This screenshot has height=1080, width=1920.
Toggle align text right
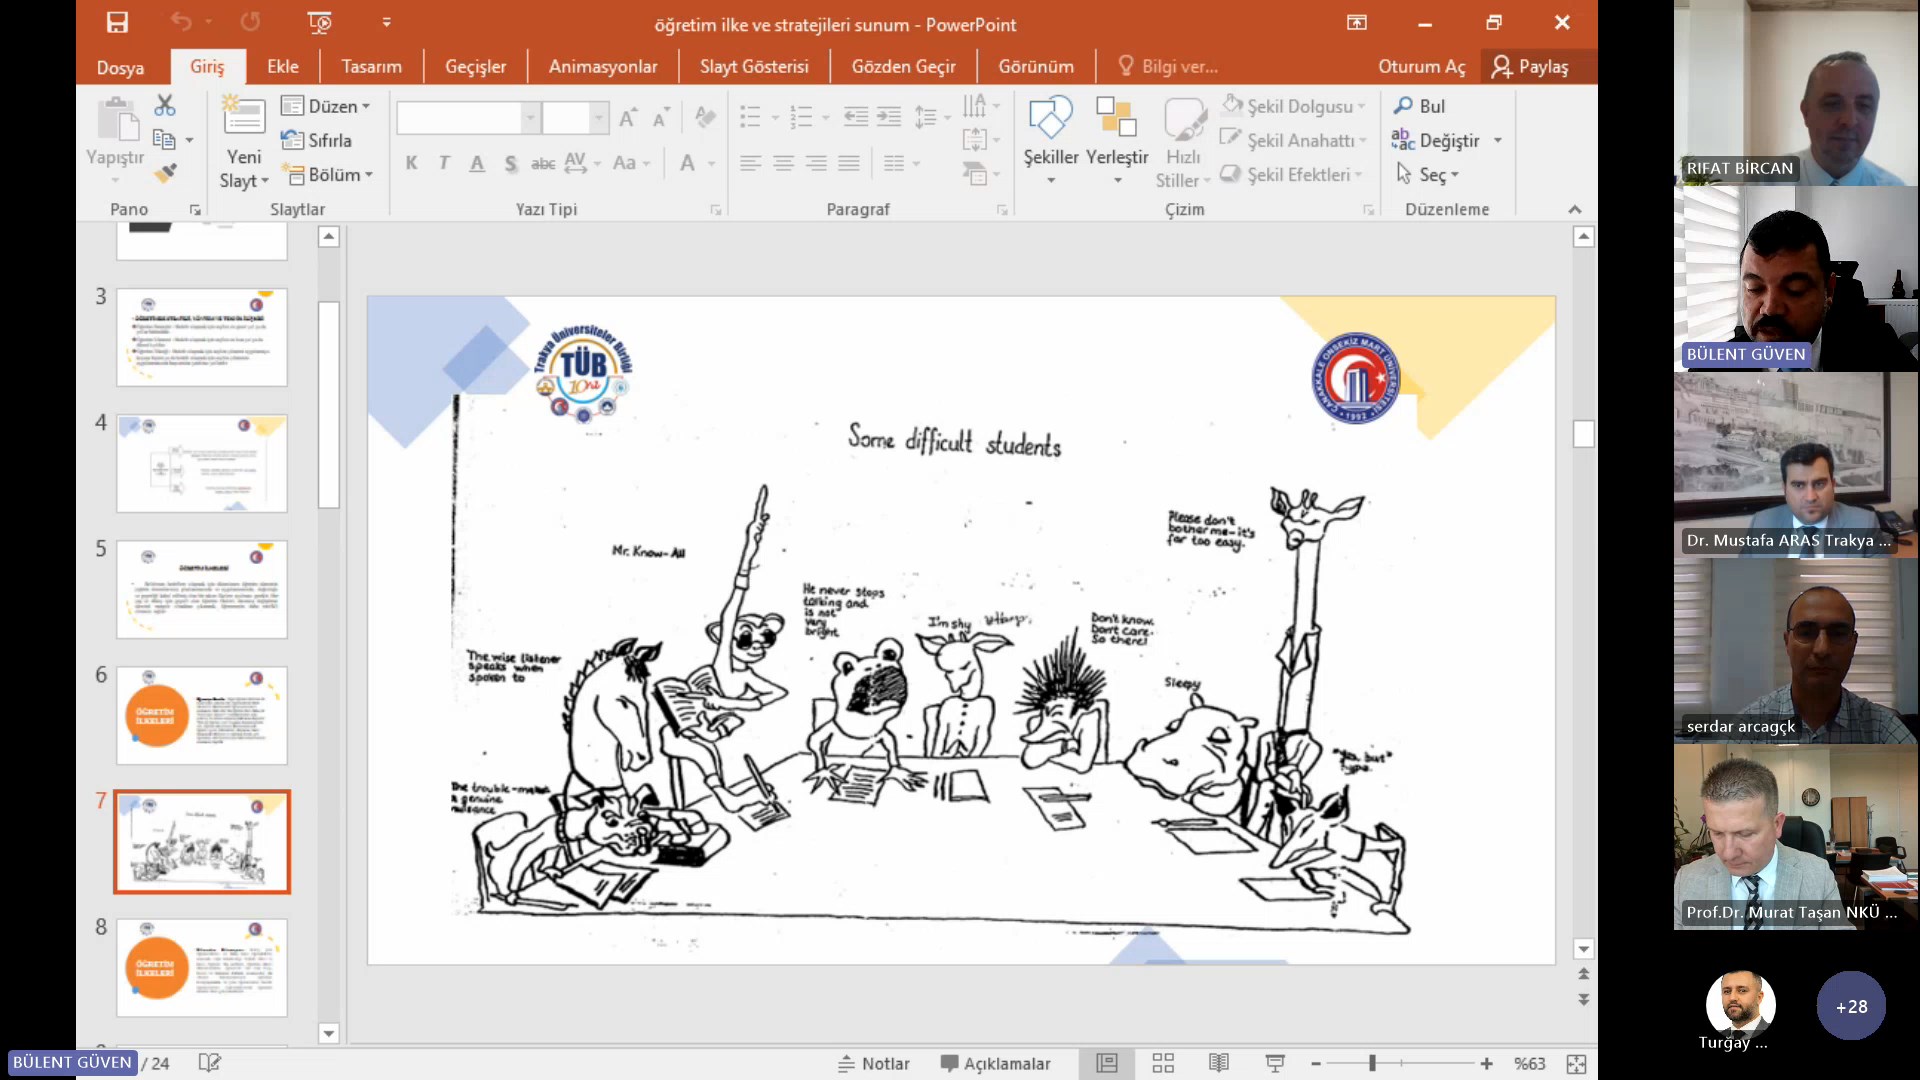[816, 163]
